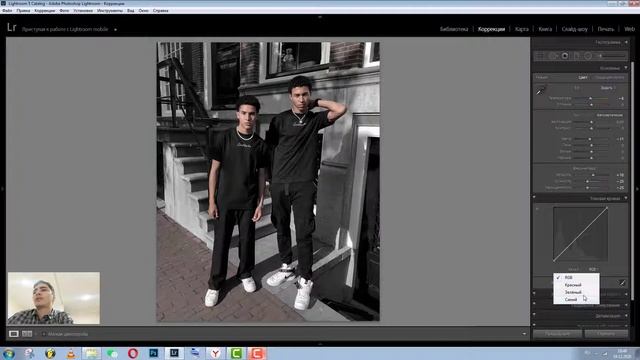
Task: Open the Правка menu
Action: [23, 11]
